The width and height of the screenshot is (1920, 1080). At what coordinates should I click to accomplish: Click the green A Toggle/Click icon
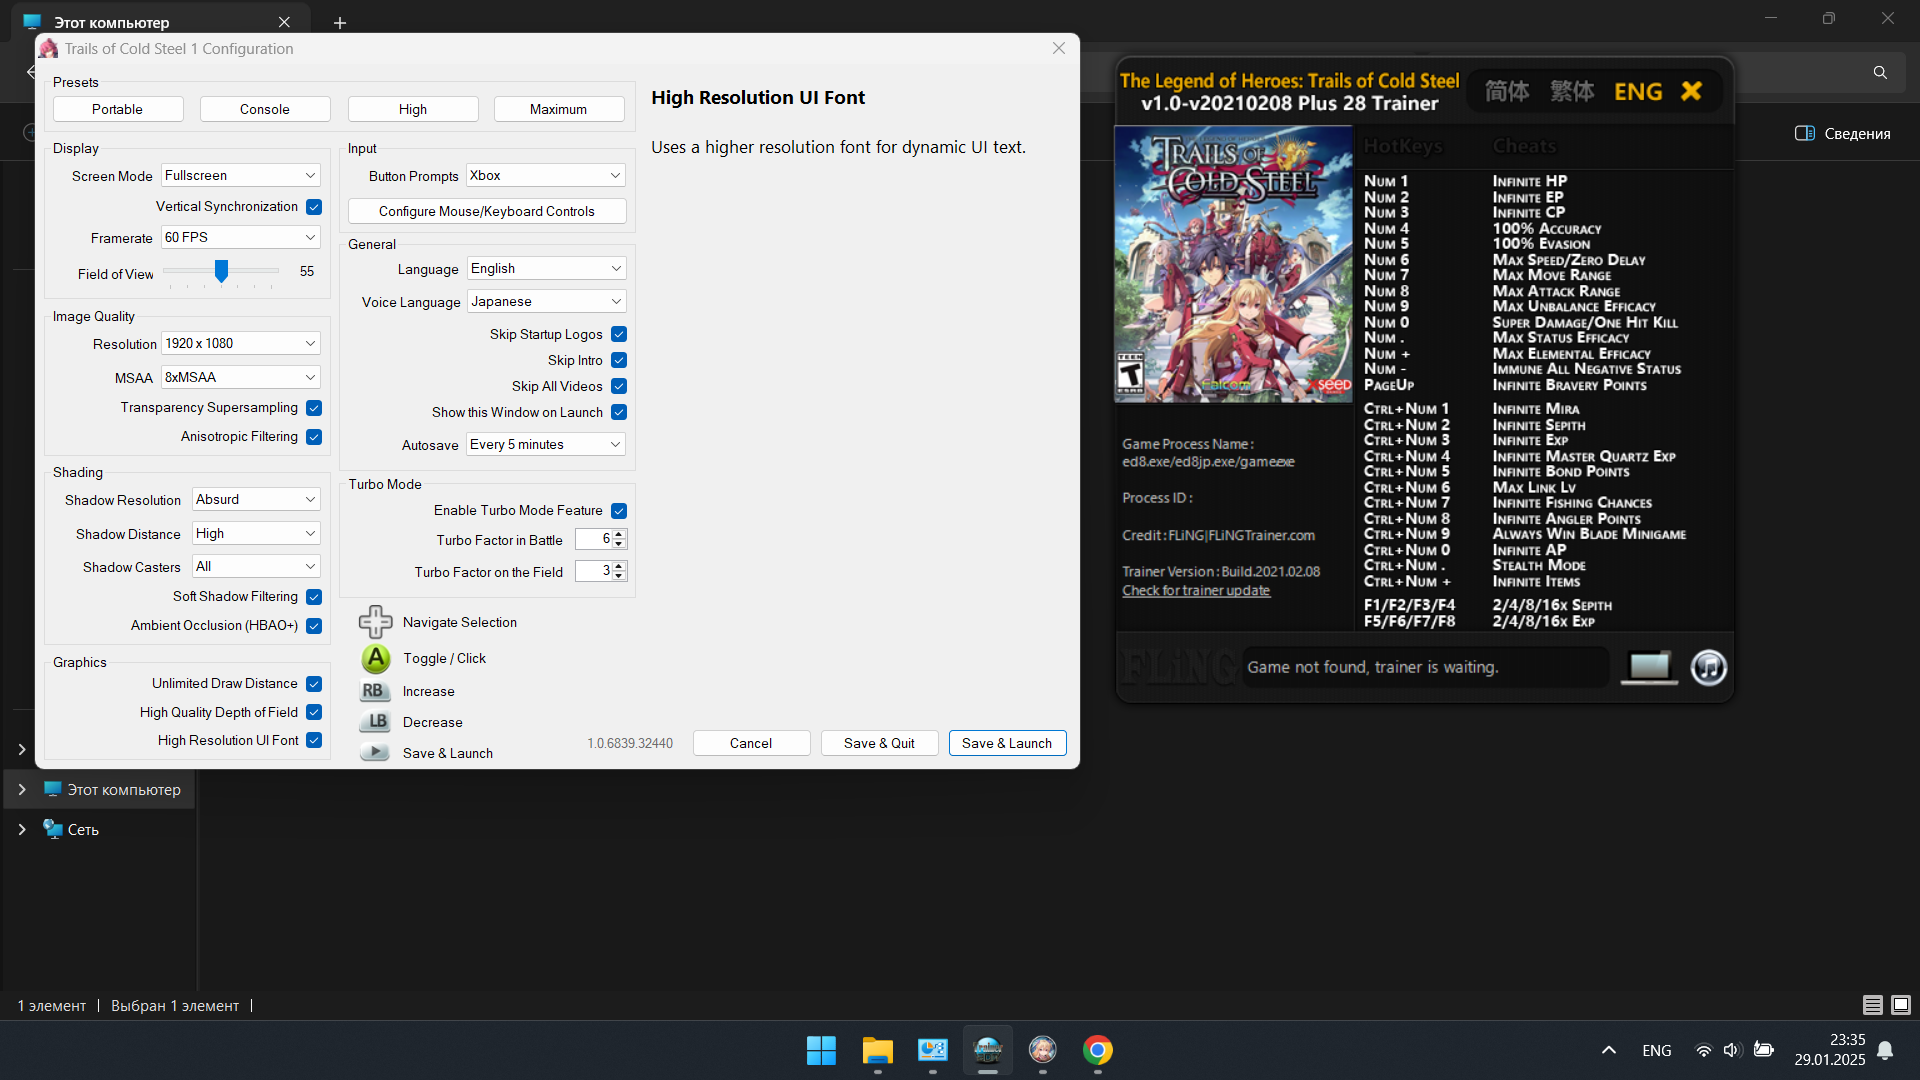tap(376, 658)
